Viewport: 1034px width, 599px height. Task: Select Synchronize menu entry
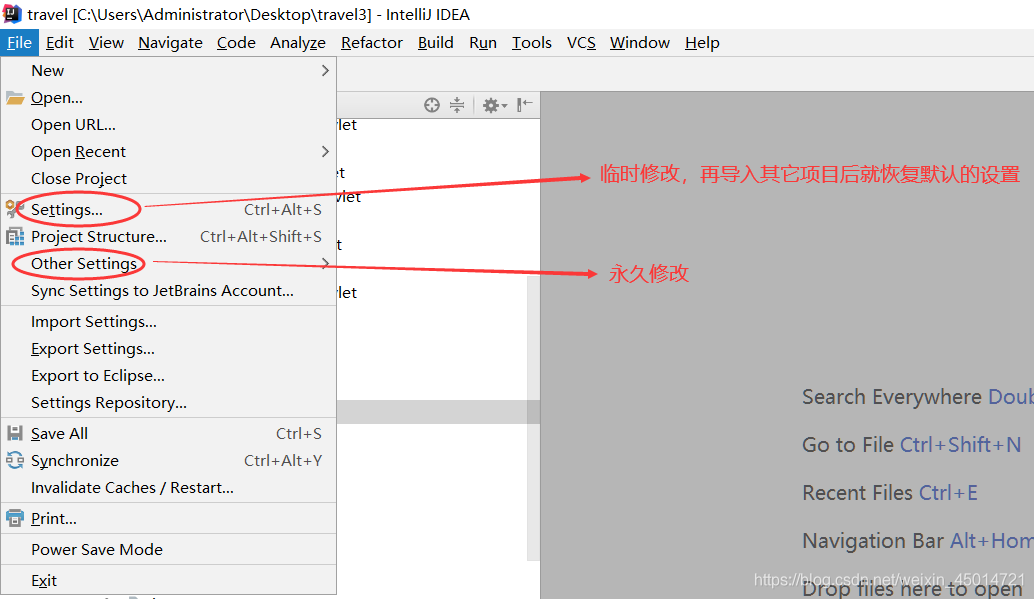(x=169, y=460)
